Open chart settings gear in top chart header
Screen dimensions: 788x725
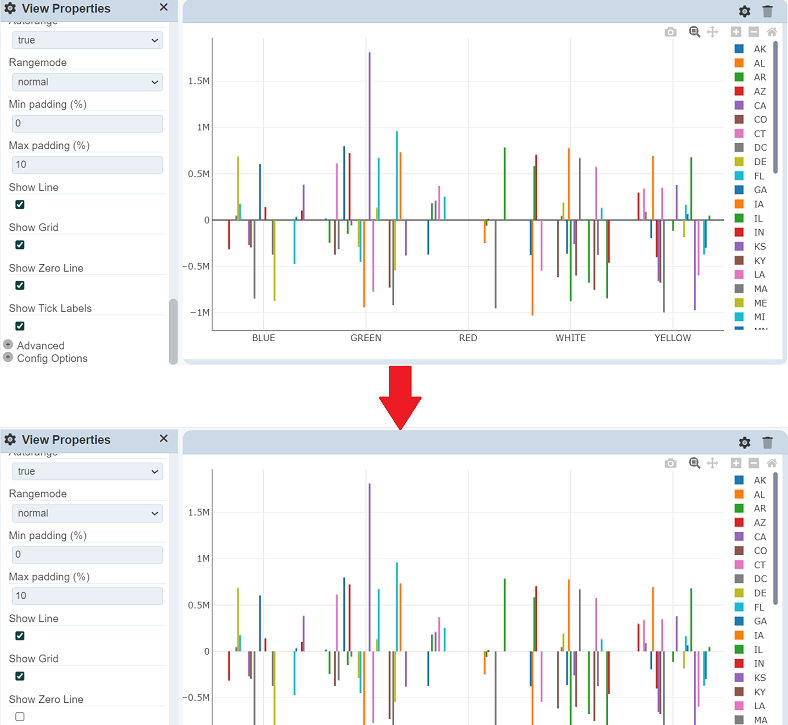click(x=745, y=11)
